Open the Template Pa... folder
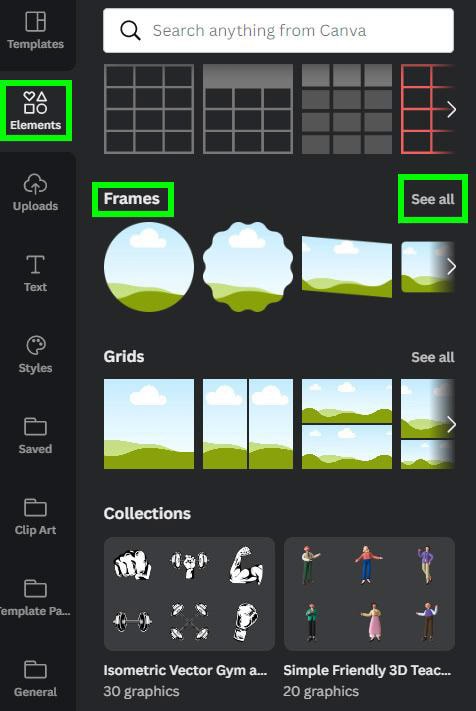The height and width of the screenshot is (711, 476). coord(35,597)
